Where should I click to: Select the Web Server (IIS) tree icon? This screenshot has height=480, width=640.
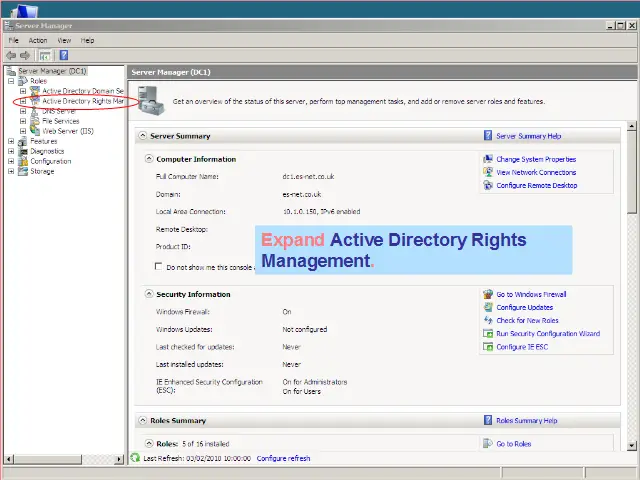tap(35, 131)
